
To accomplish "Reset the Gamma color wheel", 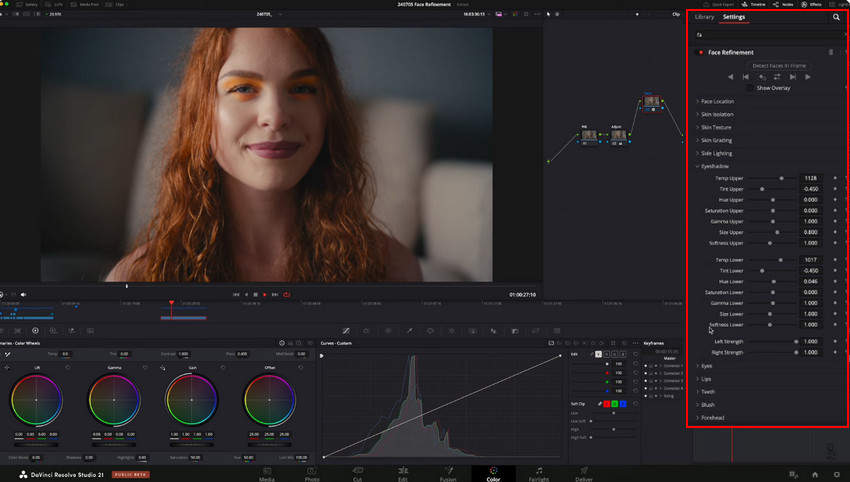I will (145, 368).
